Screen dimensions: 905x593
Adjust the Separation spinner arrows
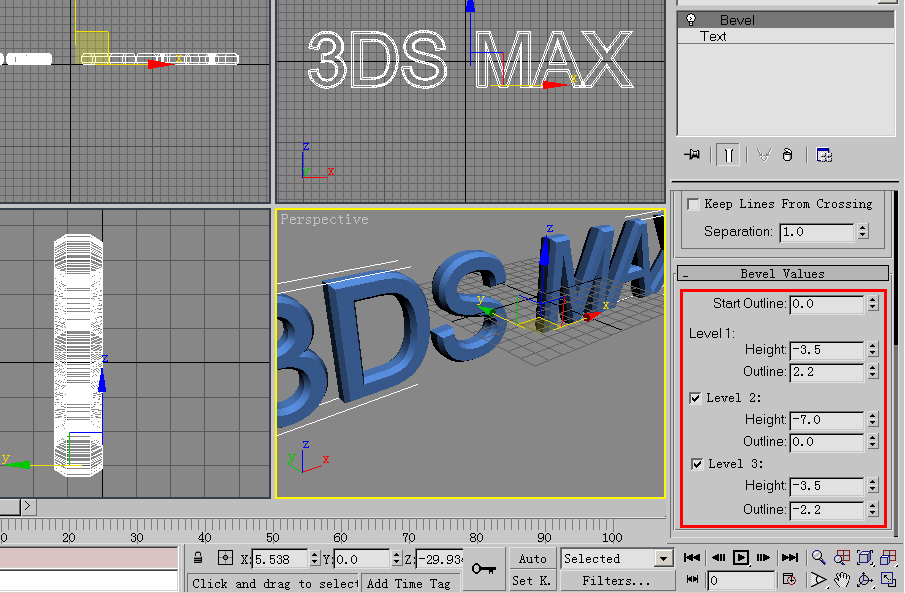coord(863,232)
